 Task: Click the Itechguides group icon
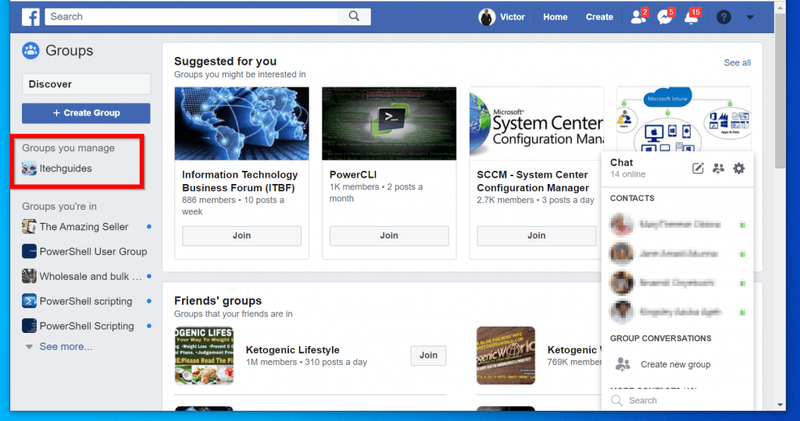29,168
